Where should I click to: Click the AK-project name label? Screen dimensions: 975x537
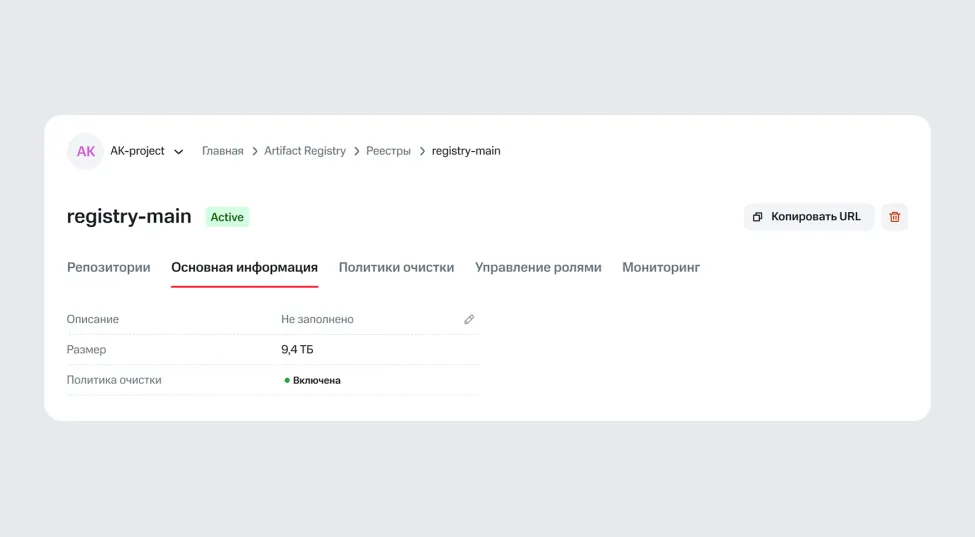137,151
